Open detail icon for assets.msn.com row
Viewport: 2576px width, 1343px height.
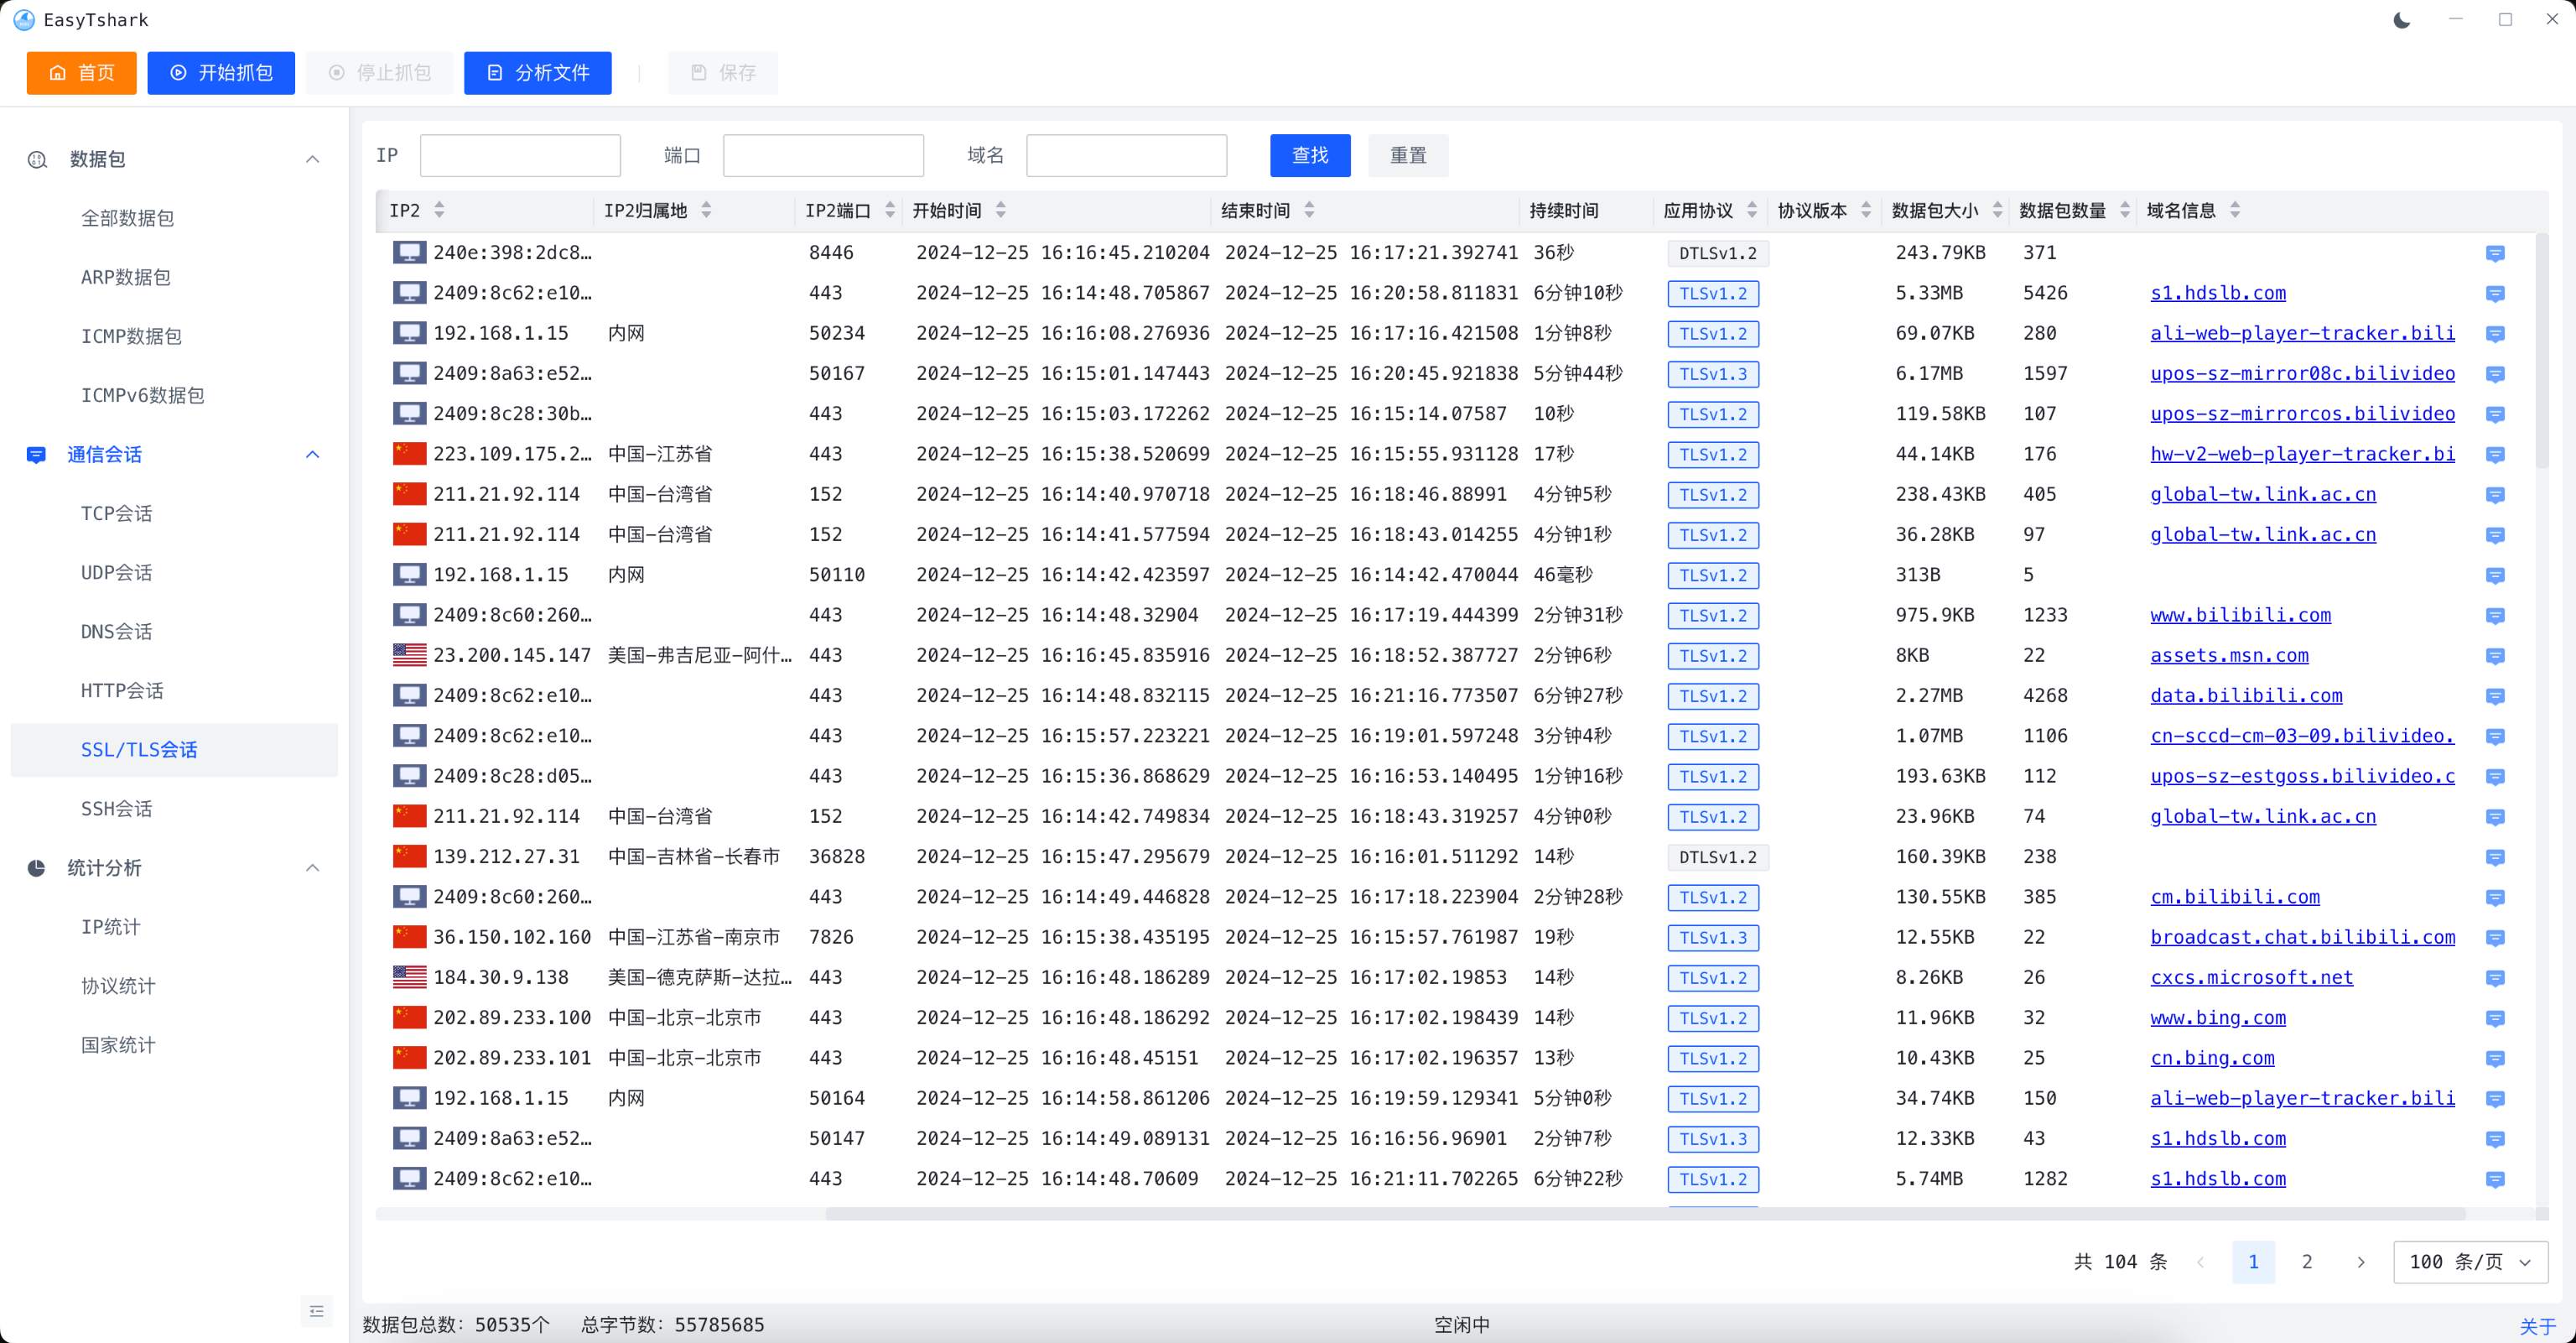click(x=2494, y=656)
